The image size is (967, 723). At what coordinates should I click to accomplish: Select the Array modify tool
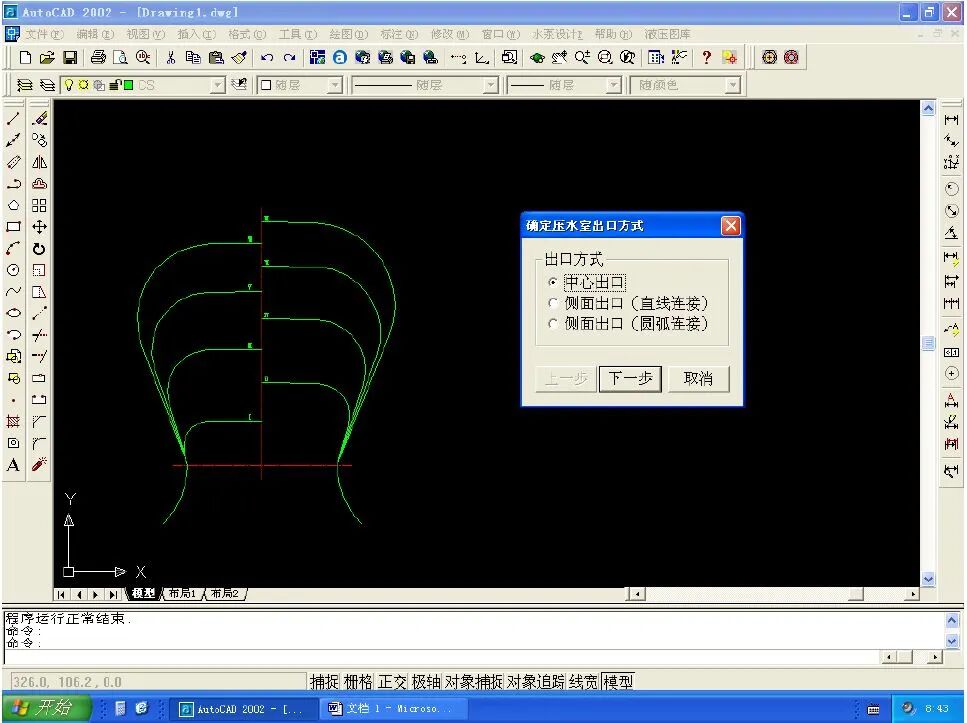coord(39,205)
